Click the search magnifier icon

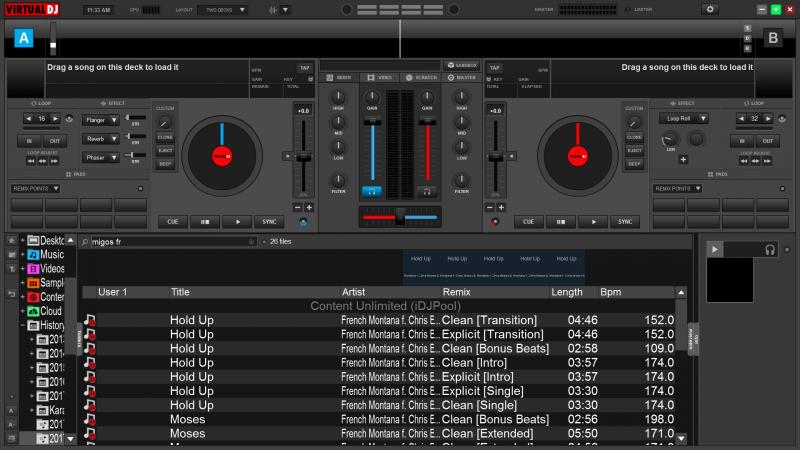[85, 242]
